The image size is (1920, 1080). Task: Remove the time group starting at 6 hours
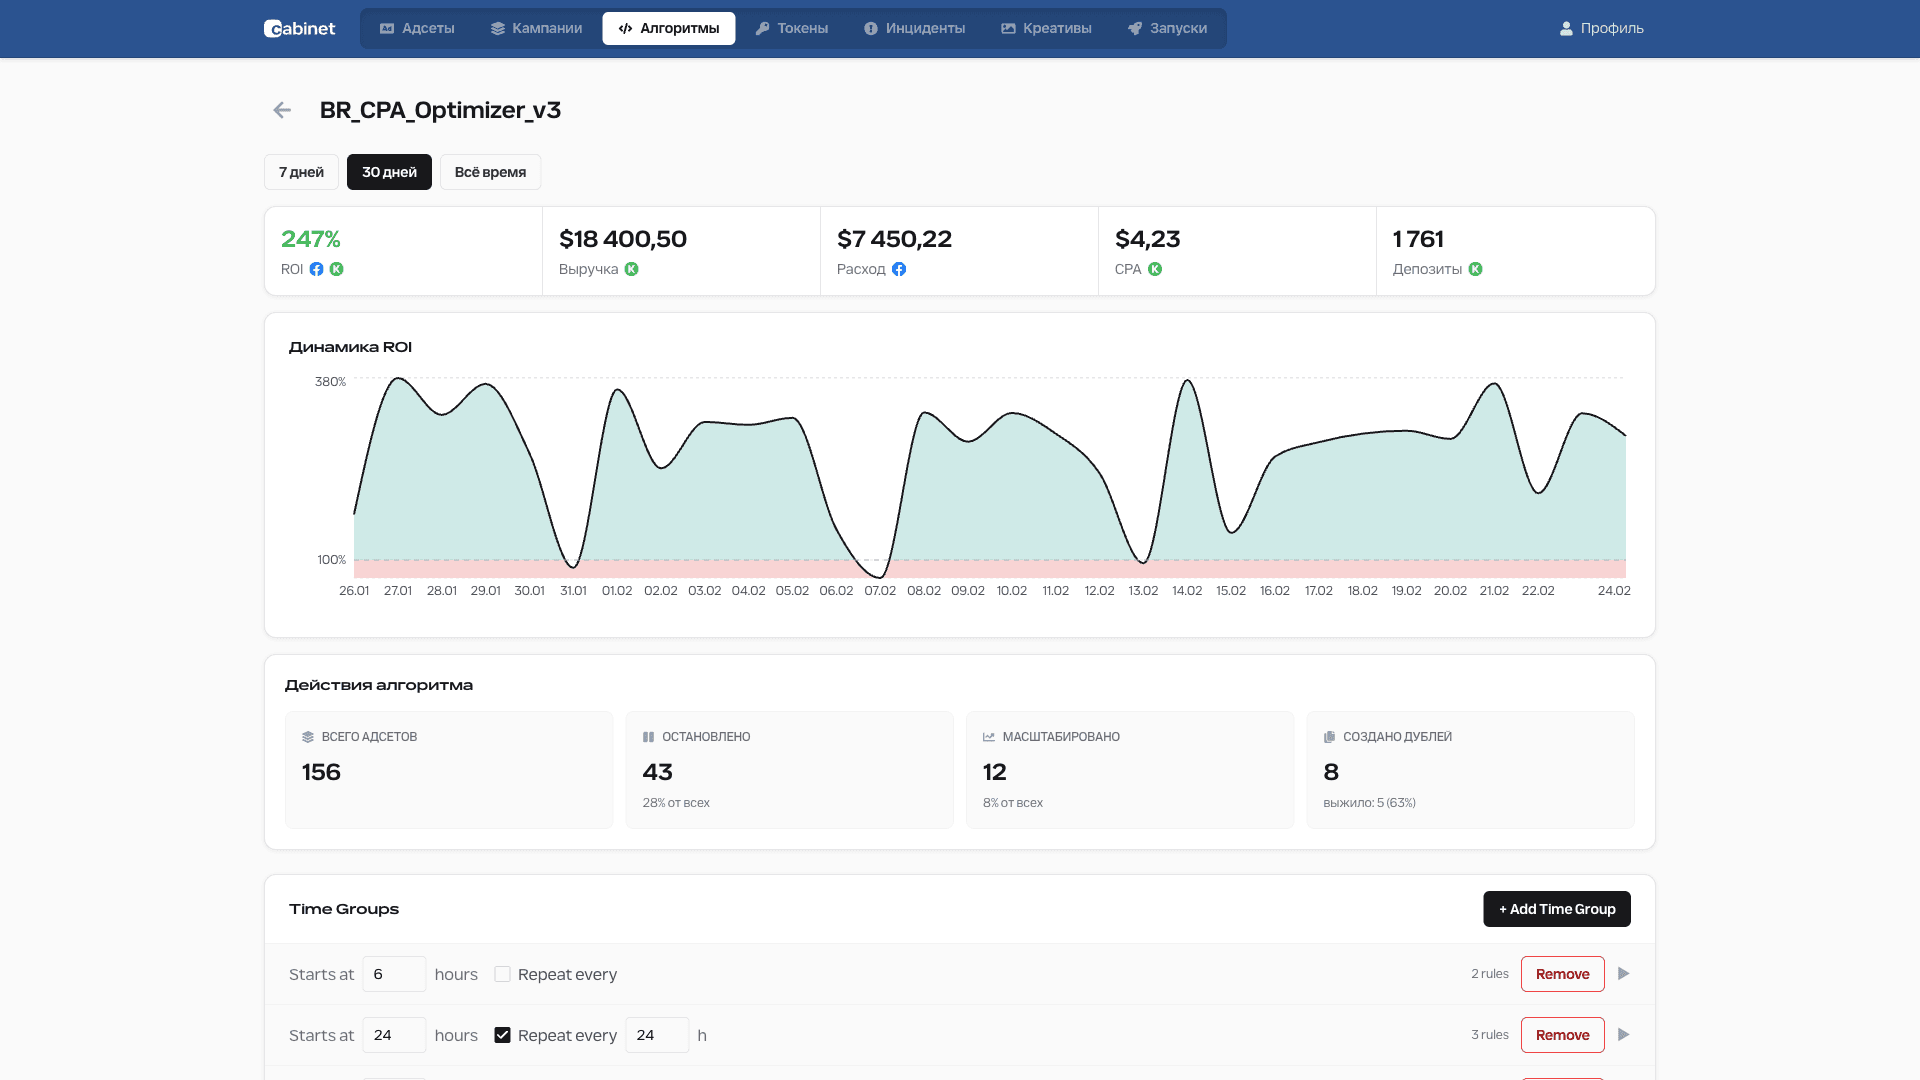pos(1562,974)
